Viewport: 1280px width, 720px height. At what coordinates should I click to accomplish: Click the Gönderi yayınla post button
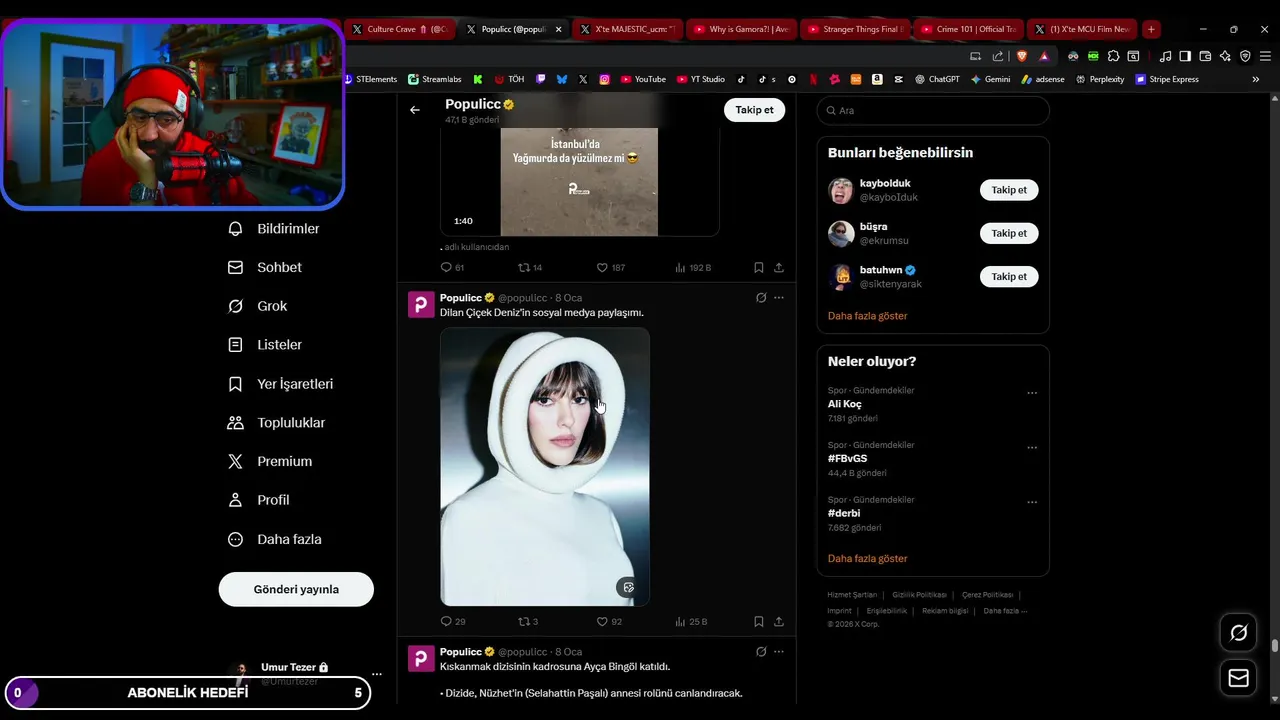point(296,589)
